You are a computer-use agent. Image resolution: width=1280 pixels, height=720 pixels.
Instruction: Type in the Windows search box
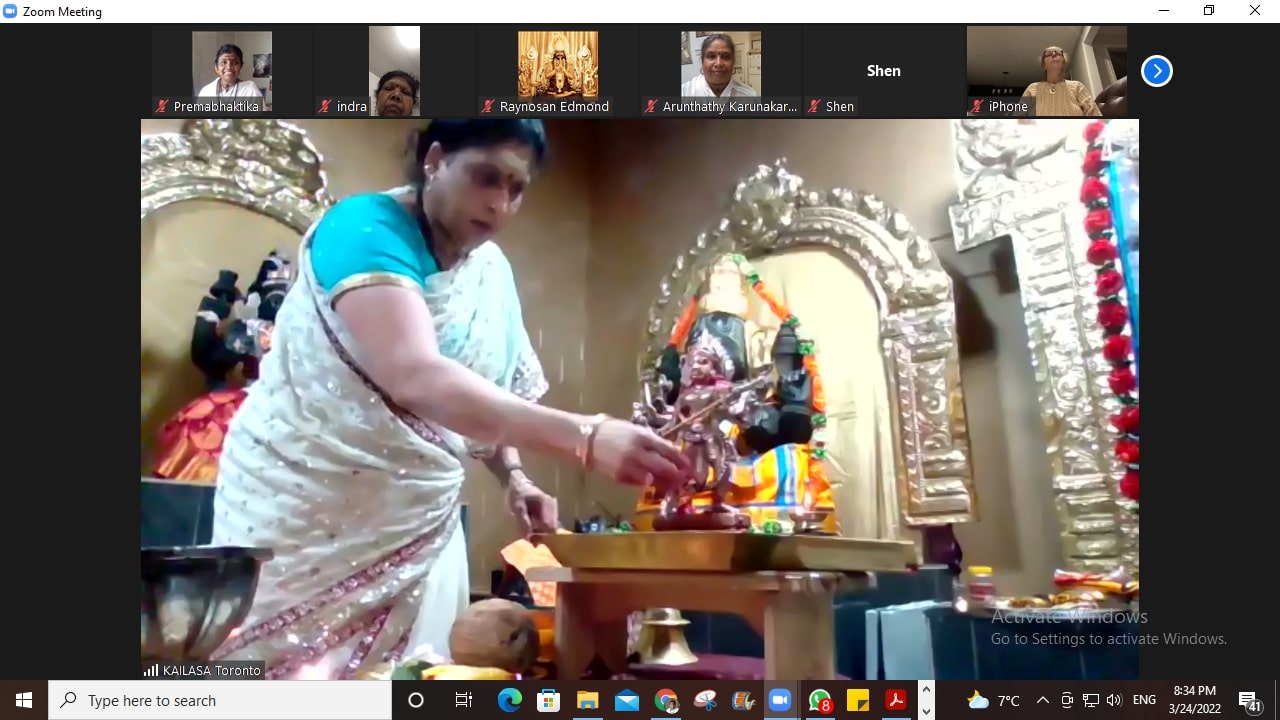pyautogui.click(x=220, y=700)
